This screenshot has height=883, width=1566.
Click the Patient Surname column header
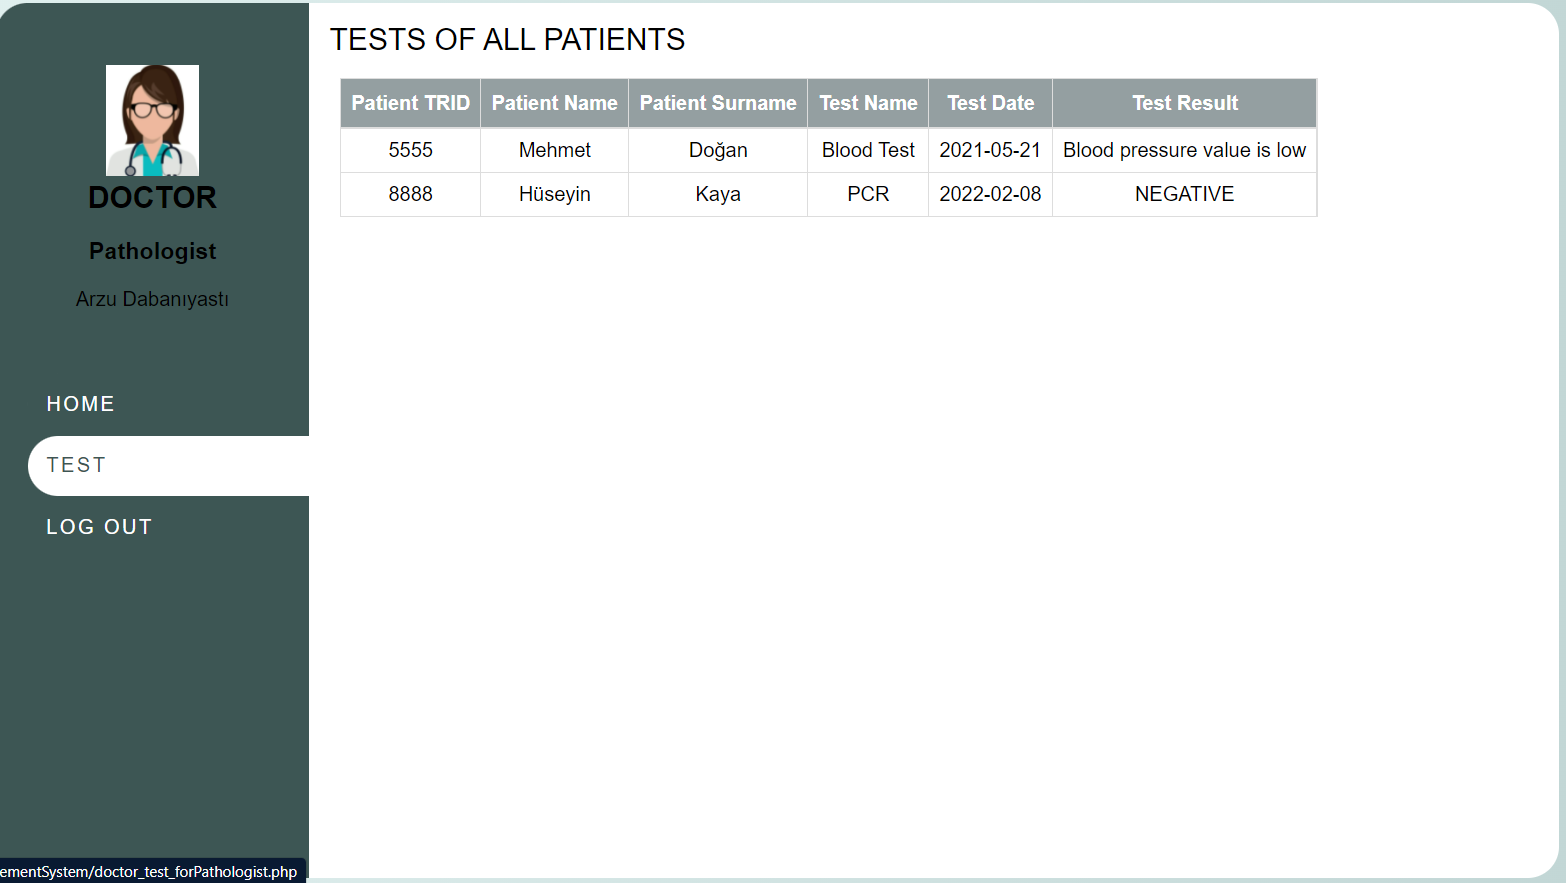(x=717, y=103)
